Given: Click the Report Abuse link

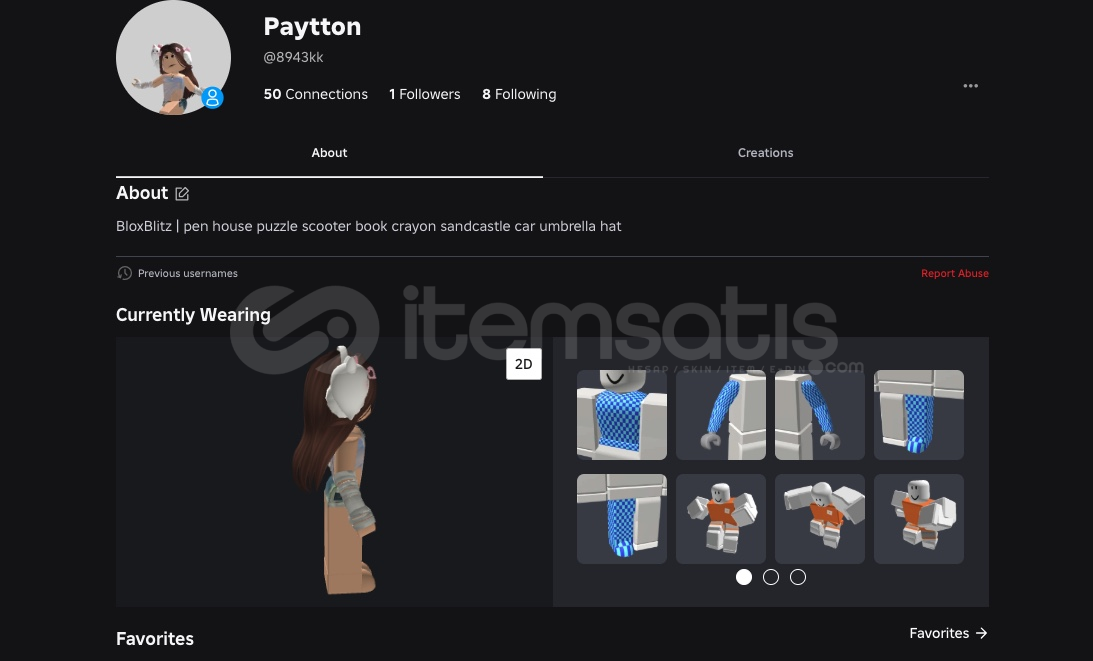Looking at the screenshot, I should point(954,273).
